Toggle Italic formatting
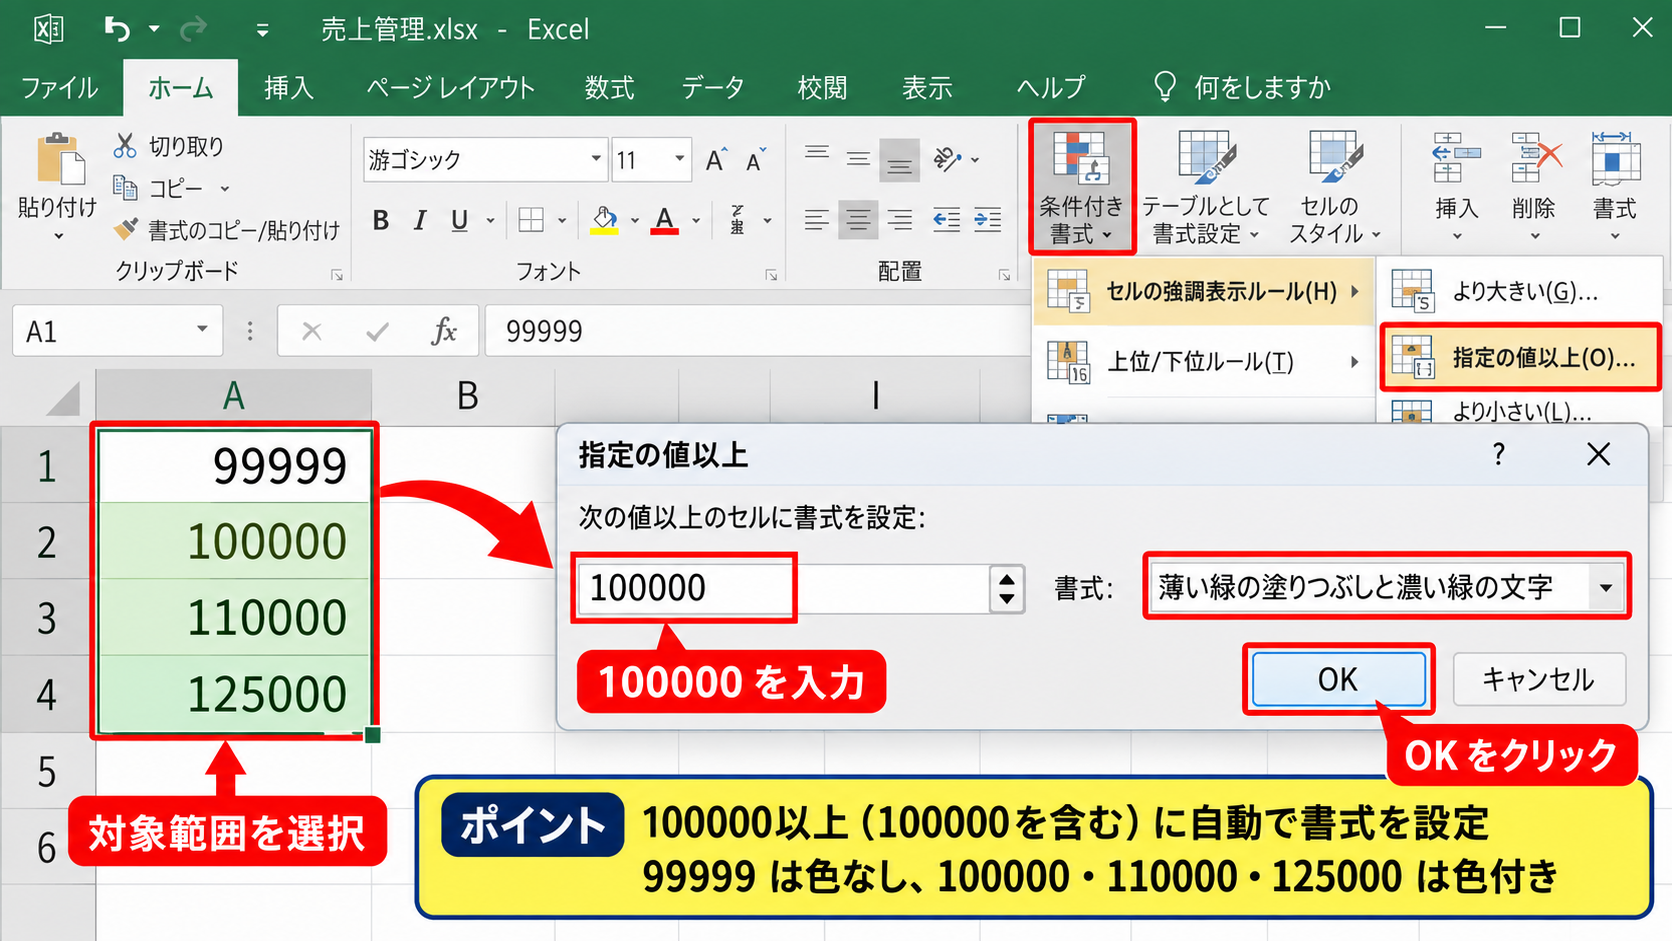 420,220
